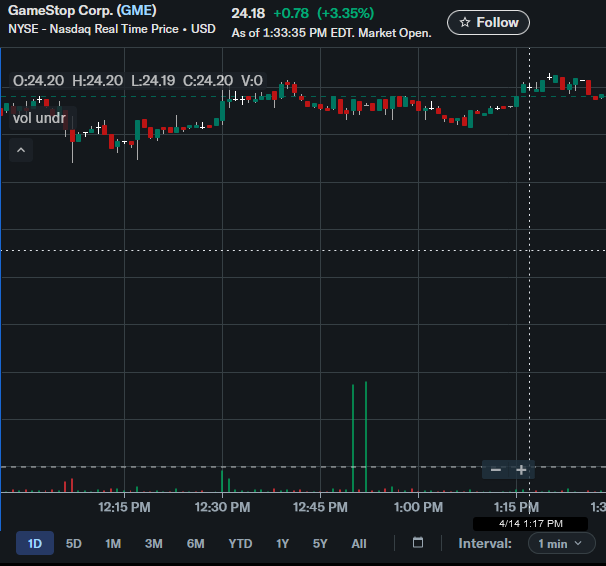Select the 5Y range tab
The width and height of the screenshot is (606, 566).
point(320,544)
